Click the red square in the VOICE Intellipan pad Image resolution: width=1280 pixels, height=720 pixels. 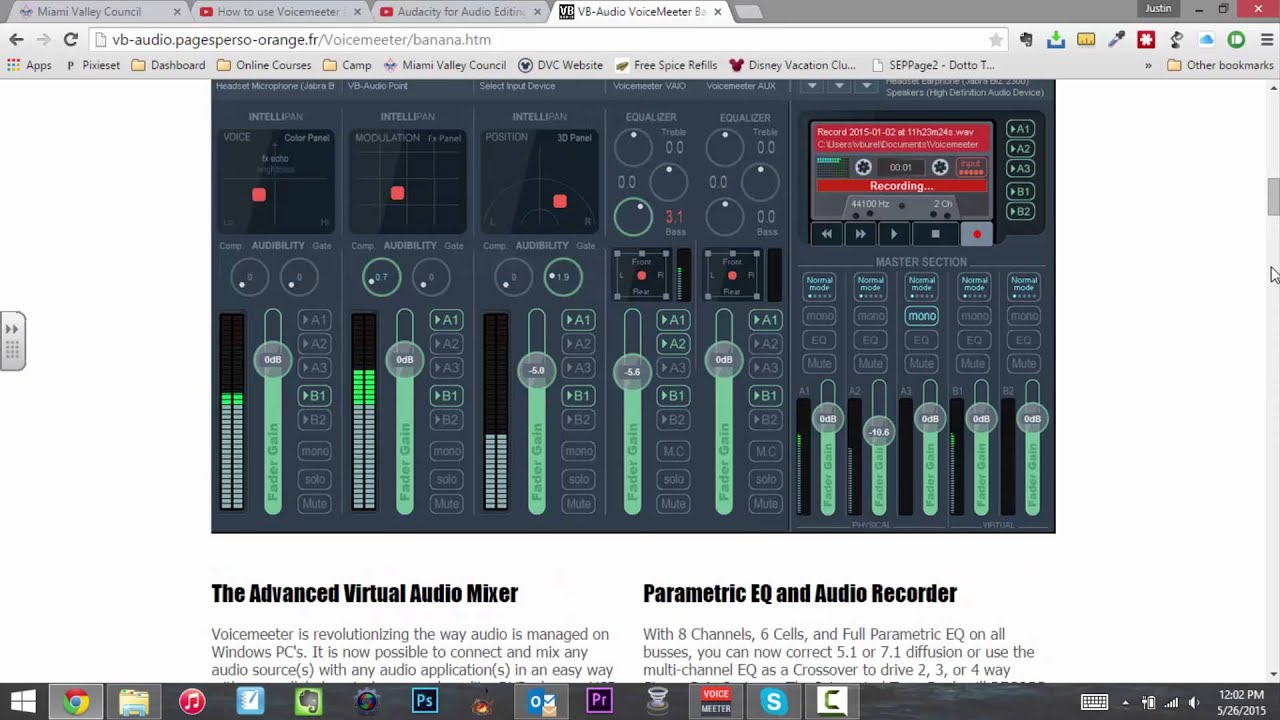pyautogui.click(x=259, y=195)
